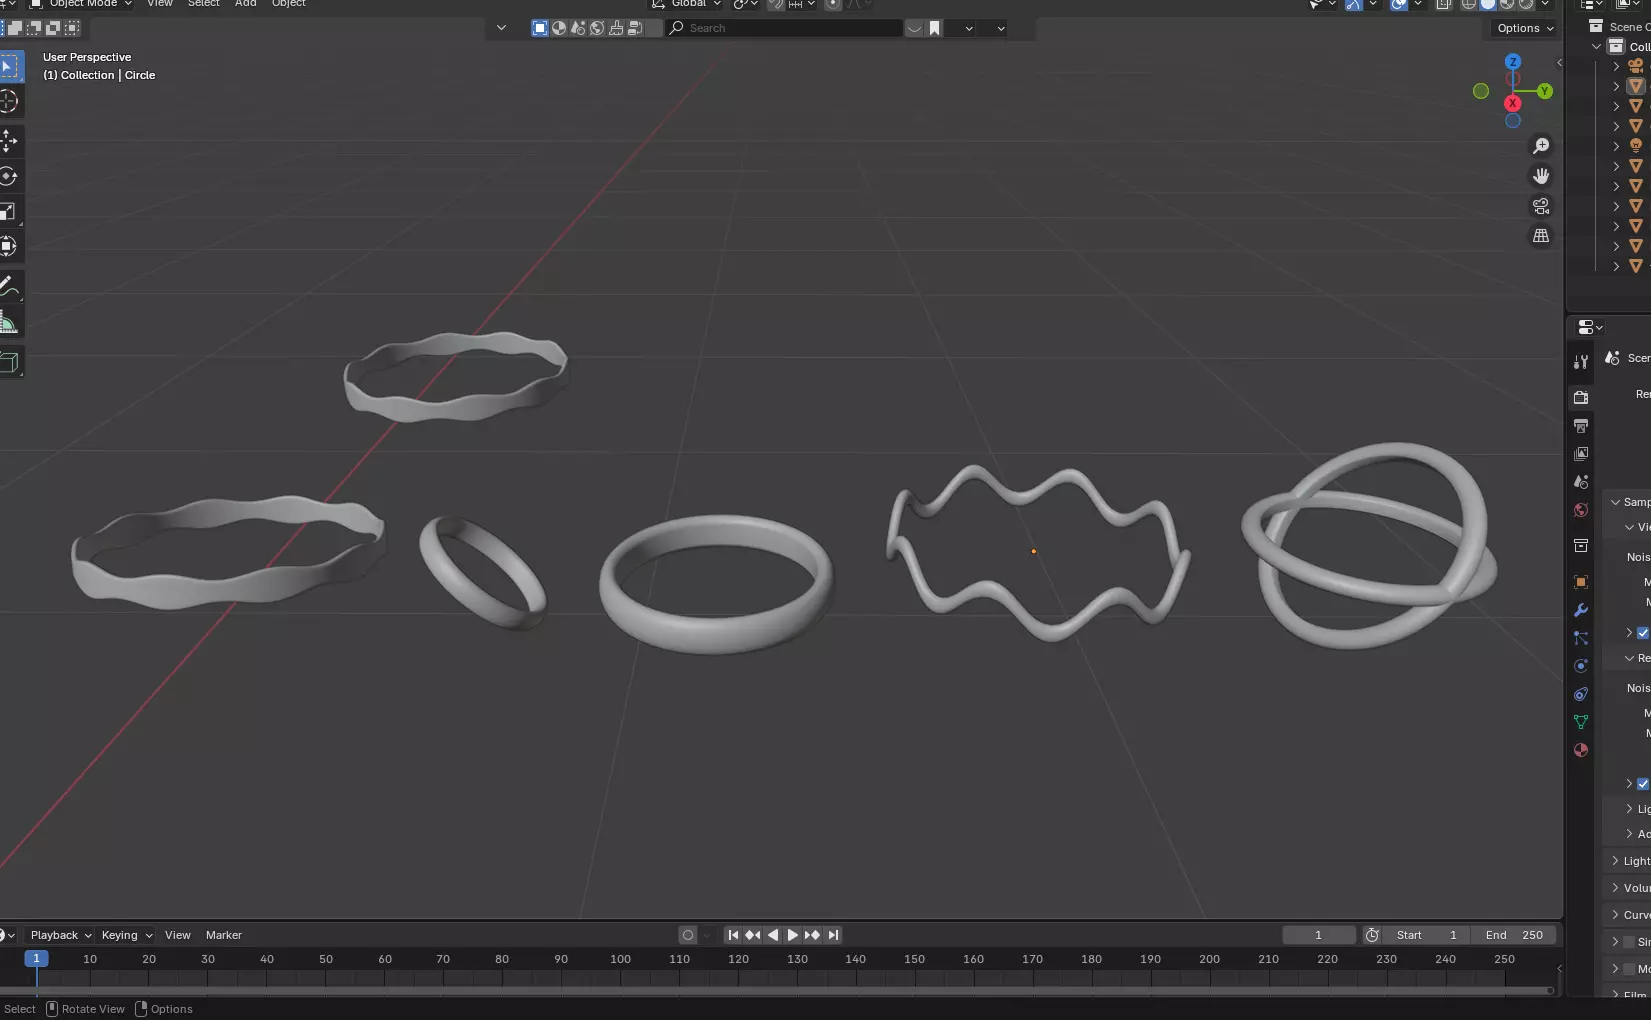The height and width of the screenshot is (1020, 1651).
Task: Click the light object icon in outliner
Action: click(1636, 146)
